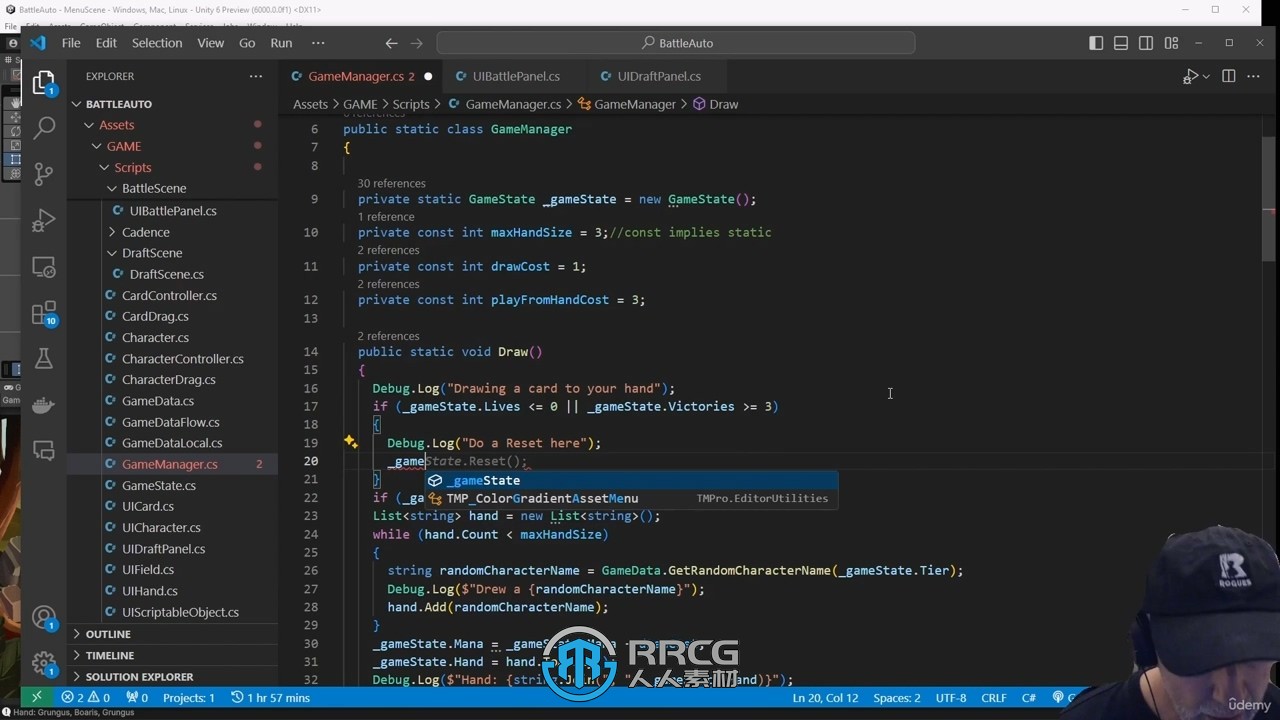Go forward using the navigation arrow
The height and width of the screenshot is (720, 1280).
pyautogui.click(x=417, y=43)
